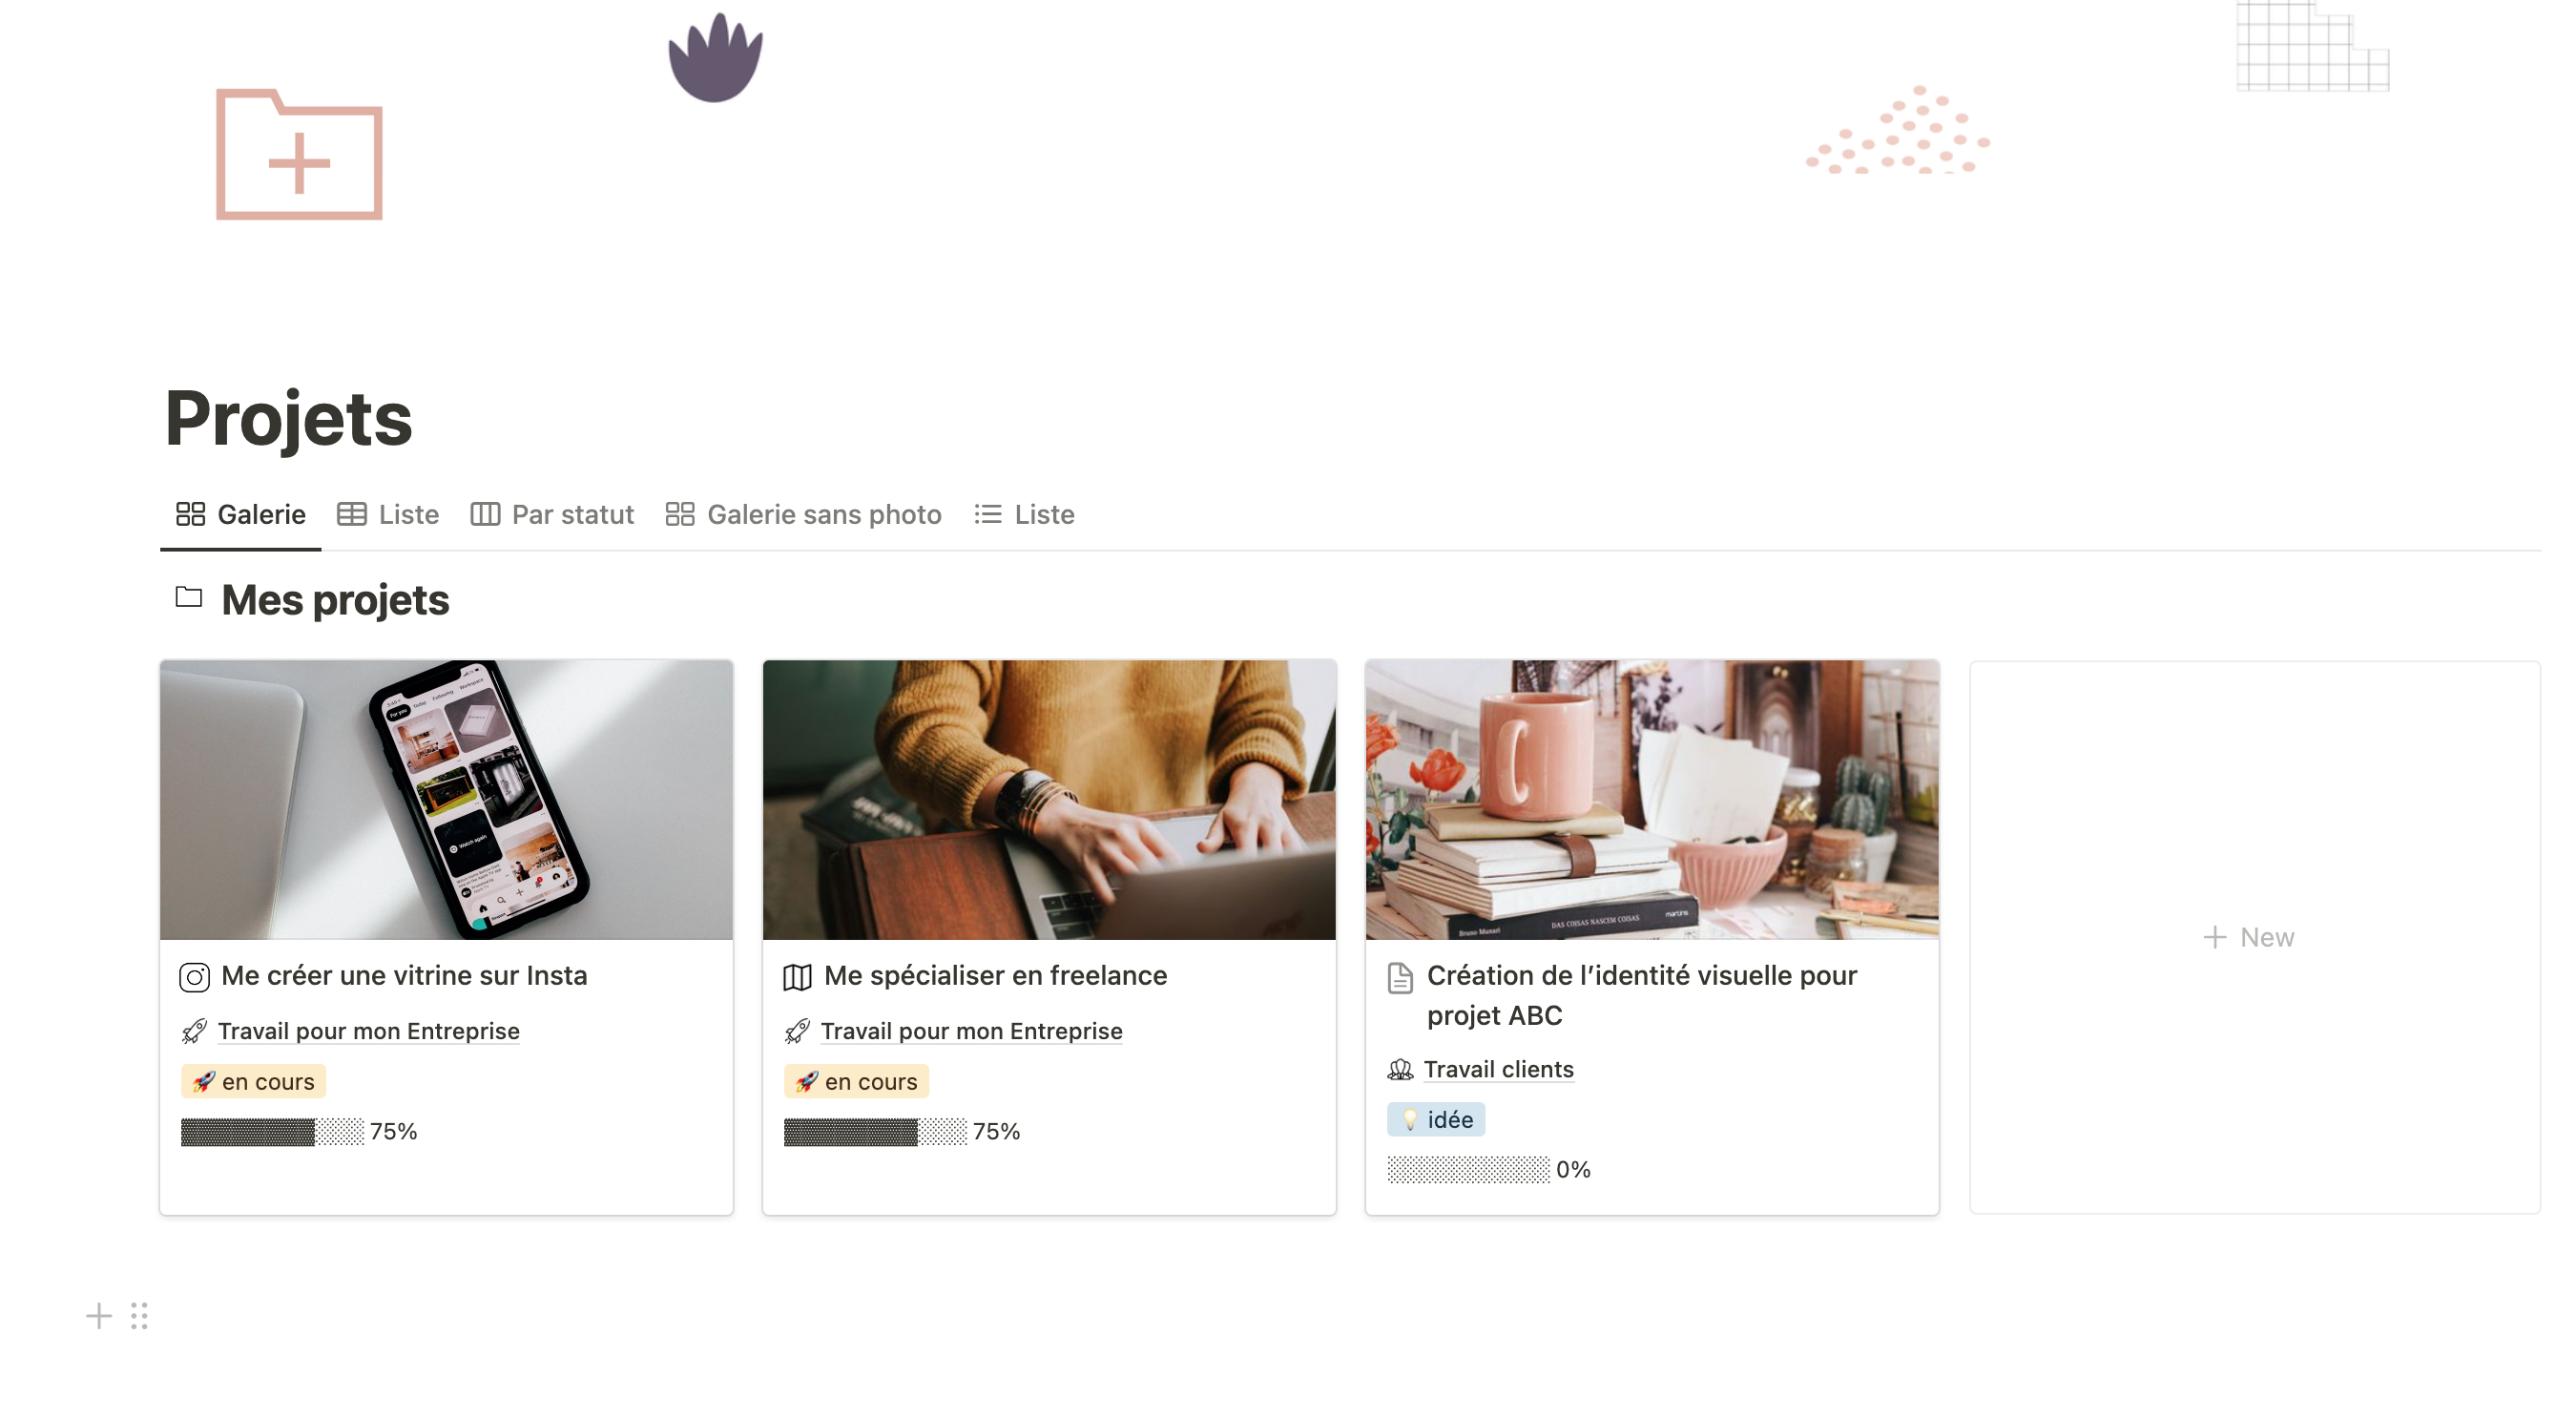Click the rocket icon in the Insta card
This screenshot has width=2576, height=1418.
(x=195, y=1031)
